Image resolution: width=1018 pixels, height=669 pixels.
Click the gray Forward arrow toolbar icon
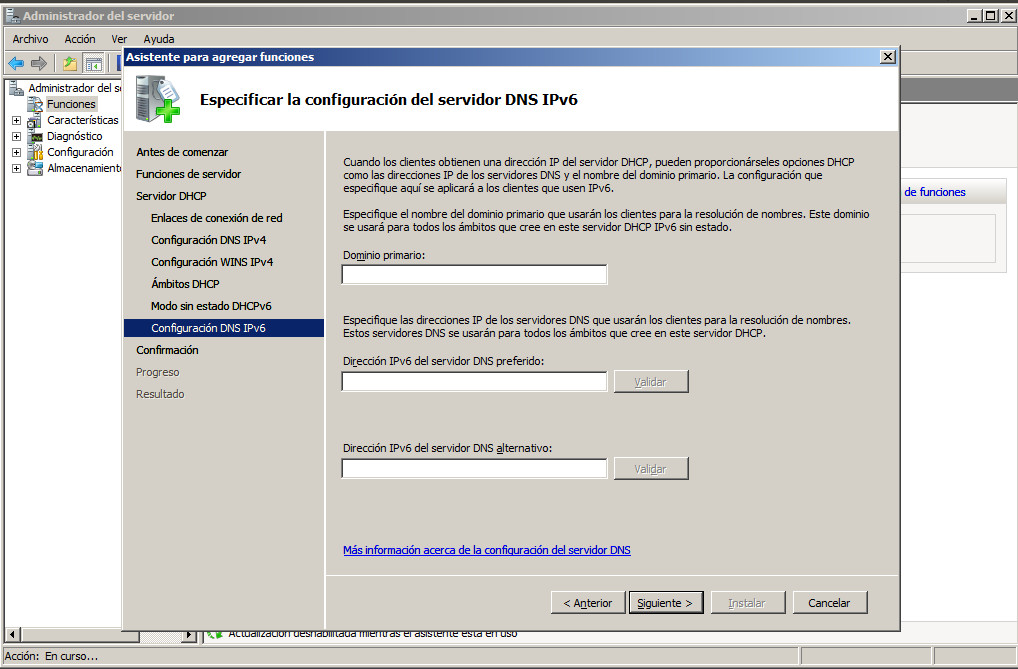coord(39,64)
